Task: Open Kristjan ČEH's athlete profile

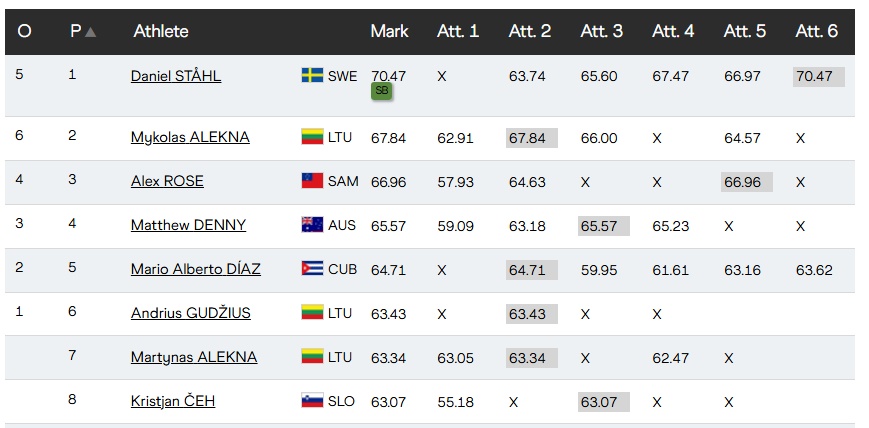Action: click(x=173, y=401)
